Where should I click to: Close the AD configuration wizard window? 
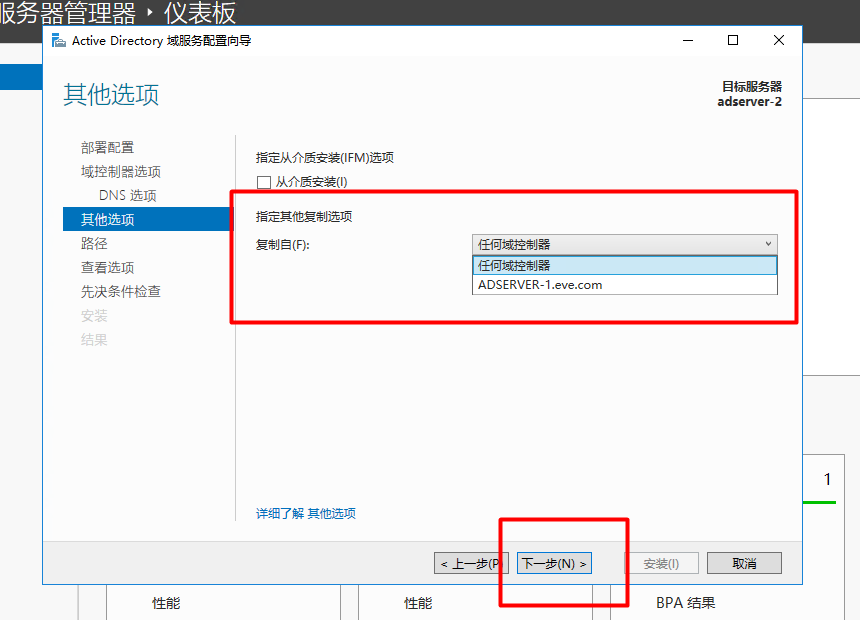point(779,41)
